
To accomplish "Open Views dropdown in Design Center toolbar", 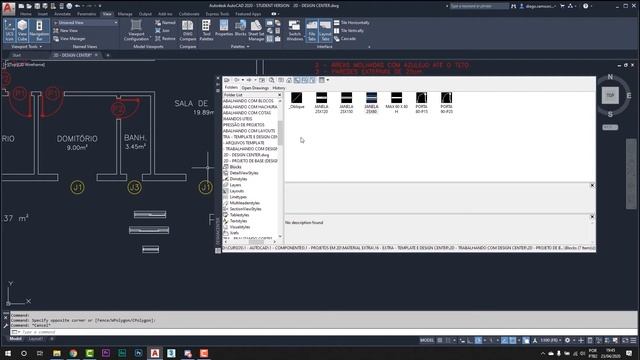I will [324, 80].
